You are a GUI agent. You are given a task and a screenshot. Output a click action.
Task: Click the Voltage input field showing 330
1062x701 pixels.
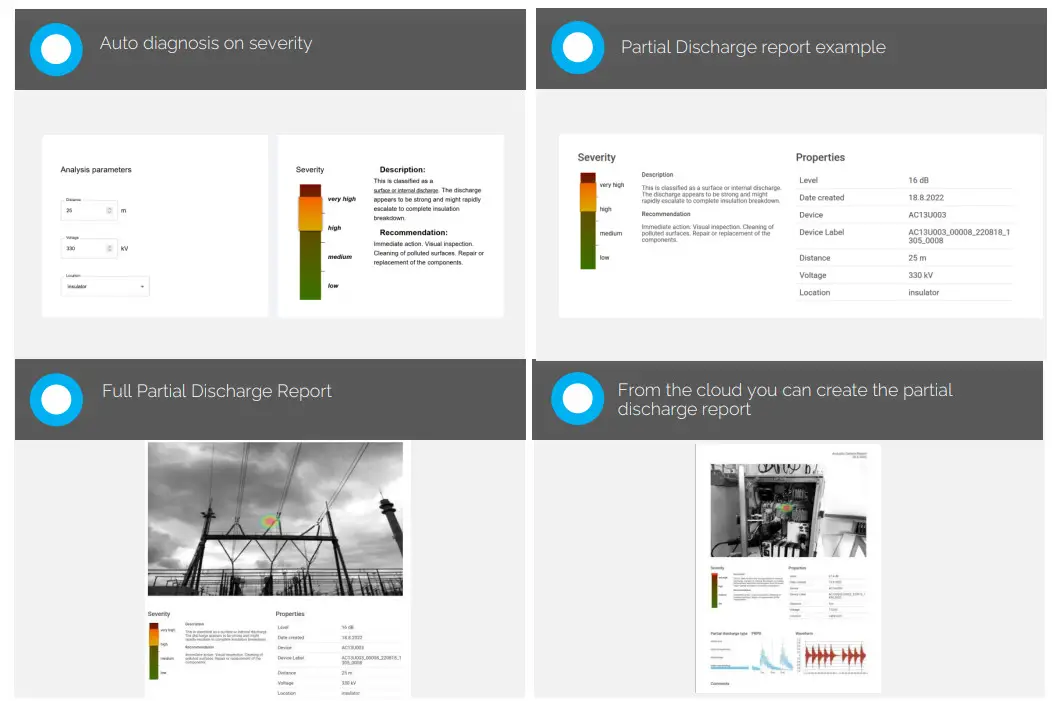tap(89, 249)
